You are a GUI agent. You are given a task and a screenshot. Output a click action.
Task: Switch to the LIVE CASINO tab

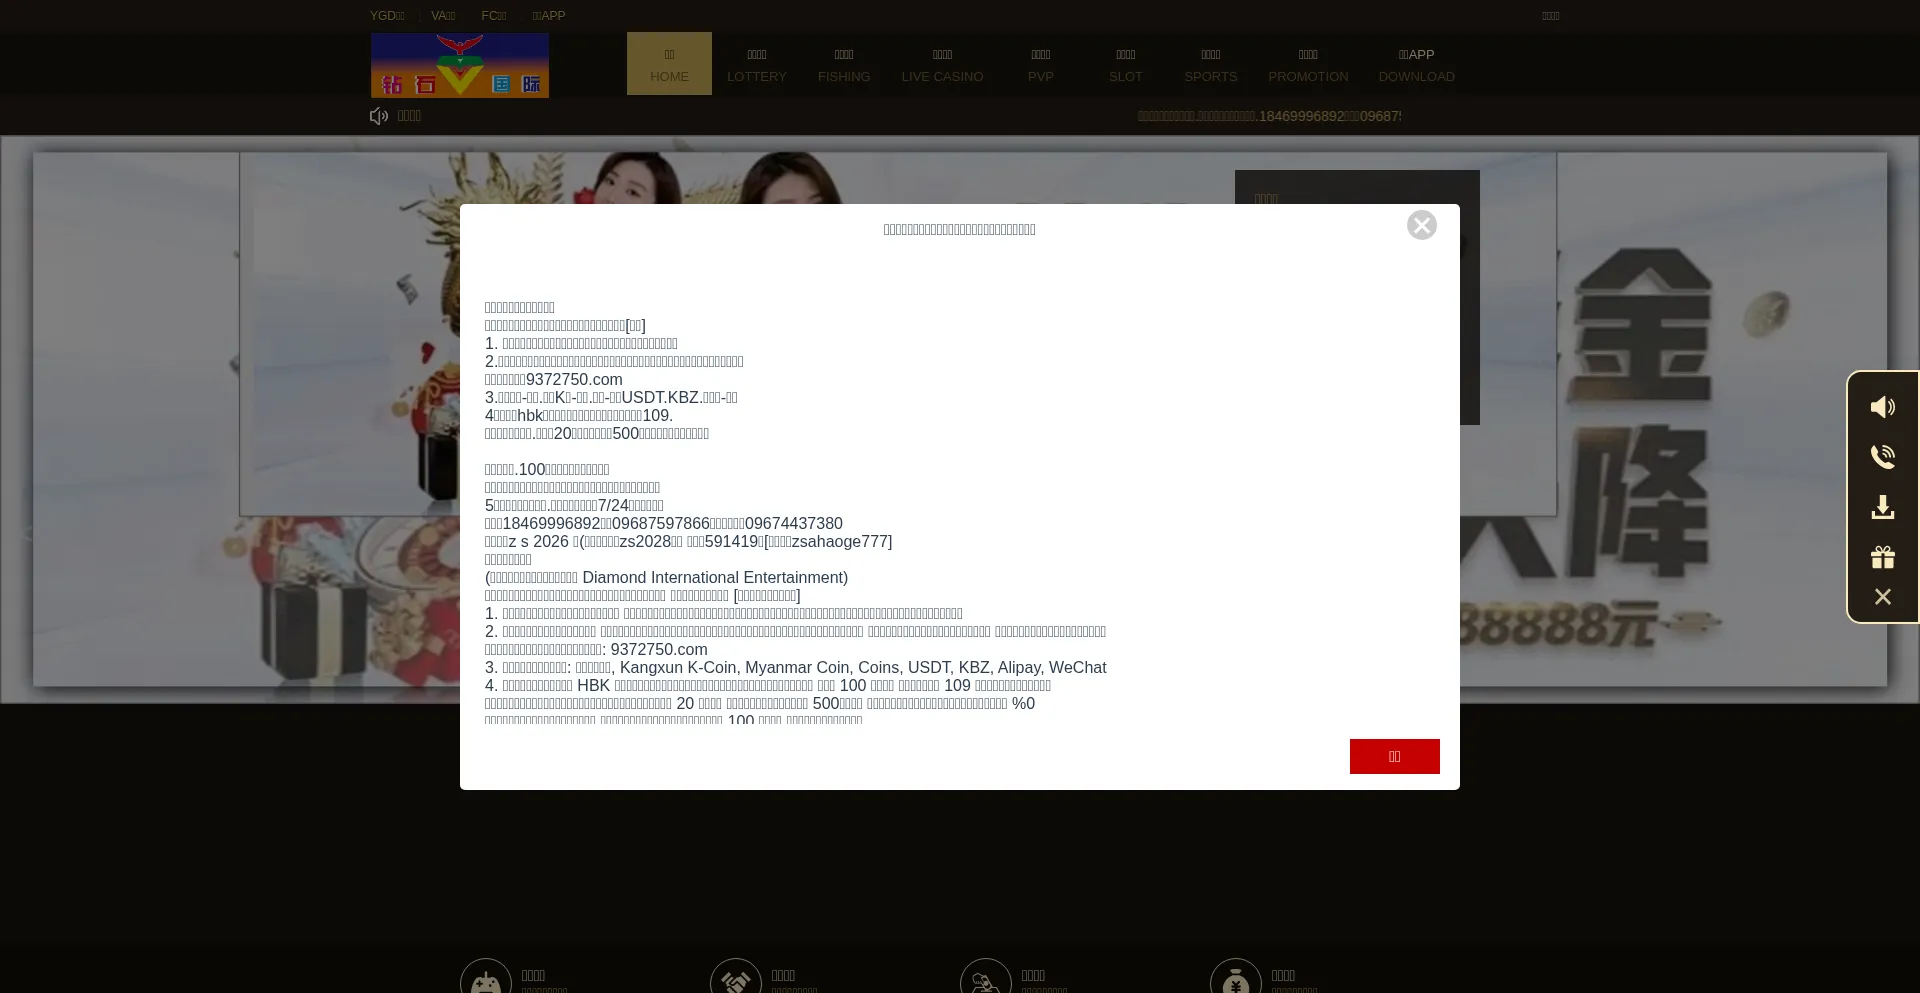click(x=942, y=64)
